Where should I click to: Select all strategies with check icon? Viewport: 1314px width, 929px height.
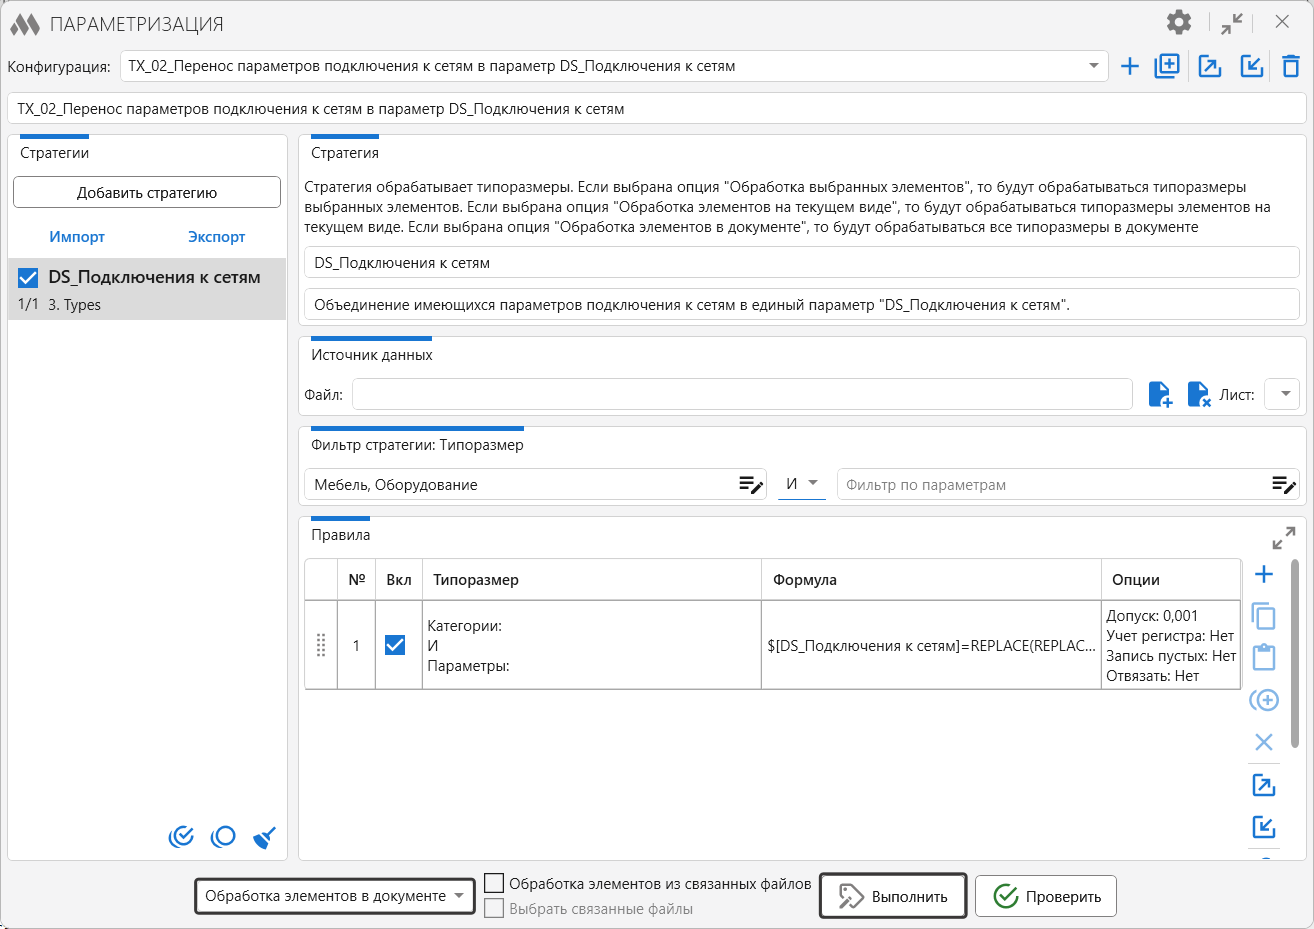[x=181, y=837]
